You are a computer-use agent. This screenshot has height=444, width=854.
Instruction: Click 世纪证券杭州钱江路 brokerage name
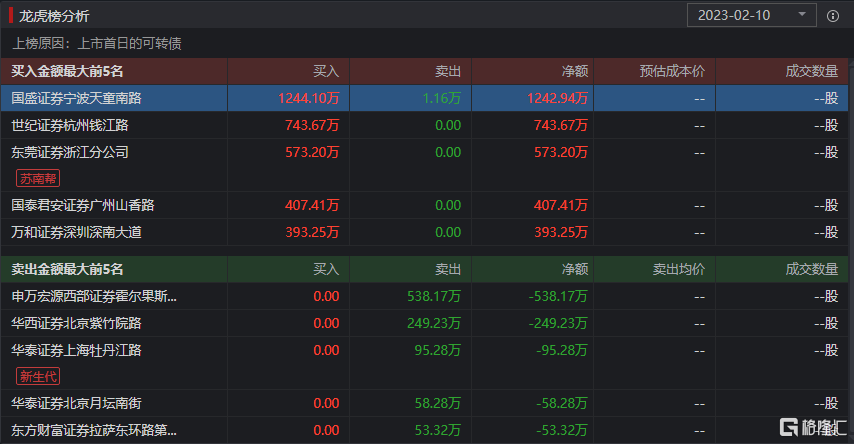coord(70,125)
